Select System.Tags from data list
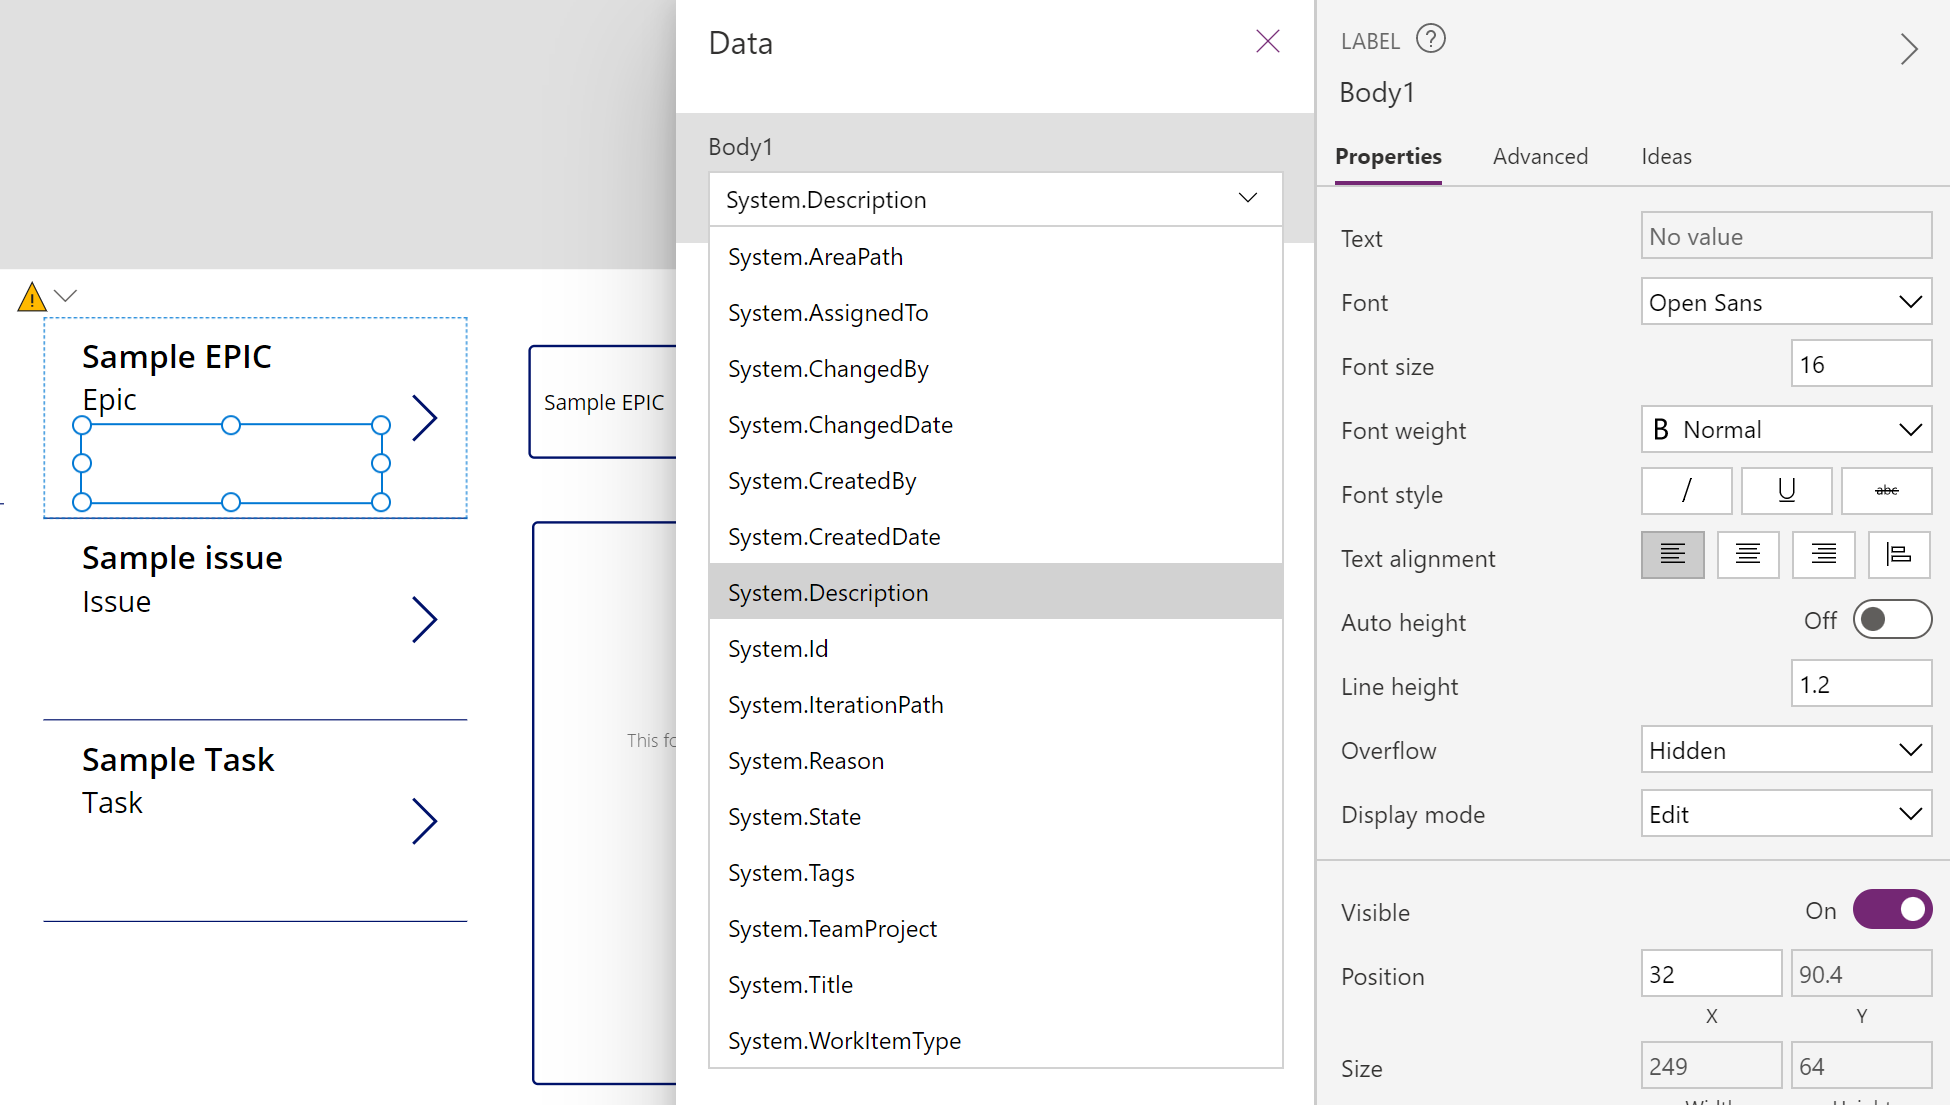 pyautogui.click(x=790, y=872)
